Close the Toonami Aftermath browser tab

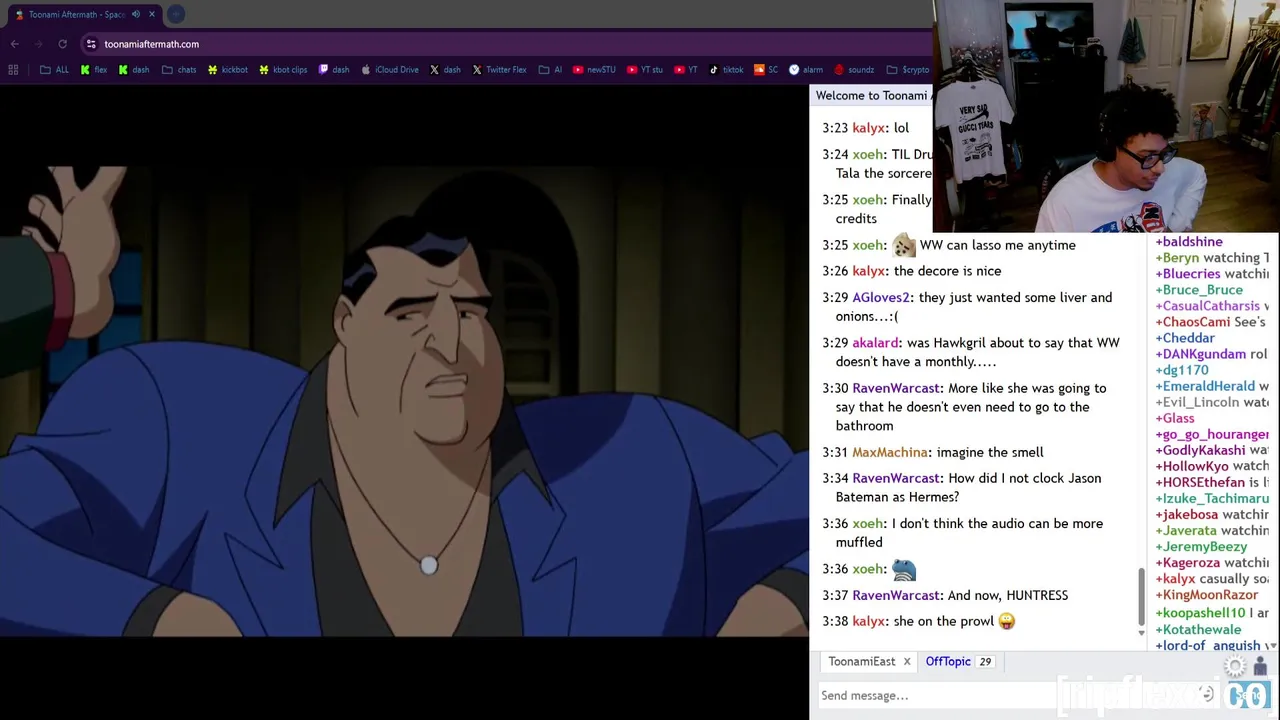[152, 14]
